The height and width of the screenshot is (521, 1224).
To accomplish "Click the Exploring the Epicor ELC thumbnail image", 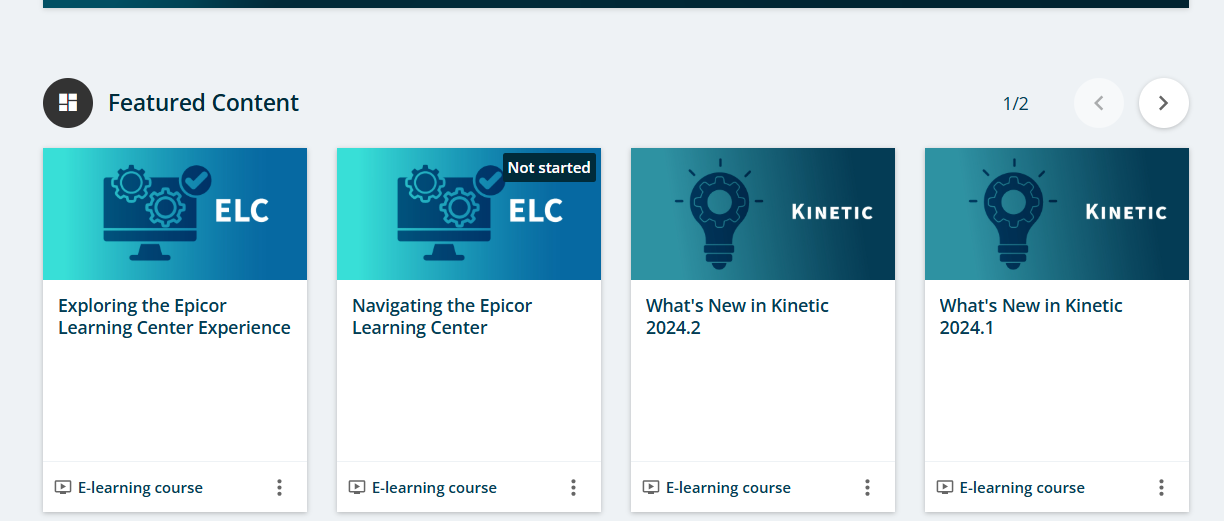I will (x=175, y=214).
